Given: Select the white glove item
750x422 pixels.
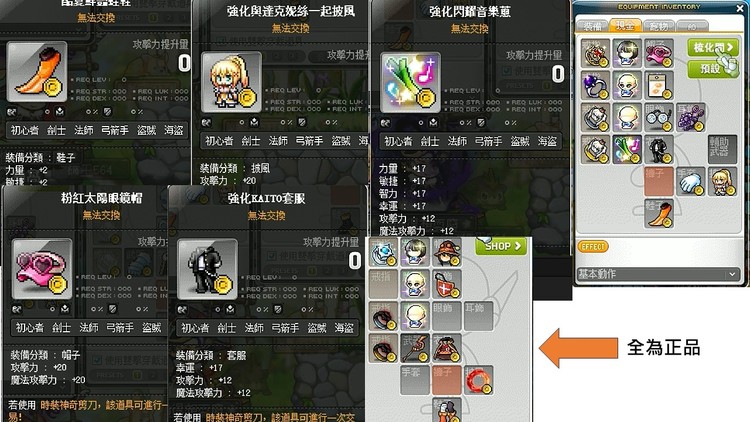Looking at the screenshot, I should (690, 181).
